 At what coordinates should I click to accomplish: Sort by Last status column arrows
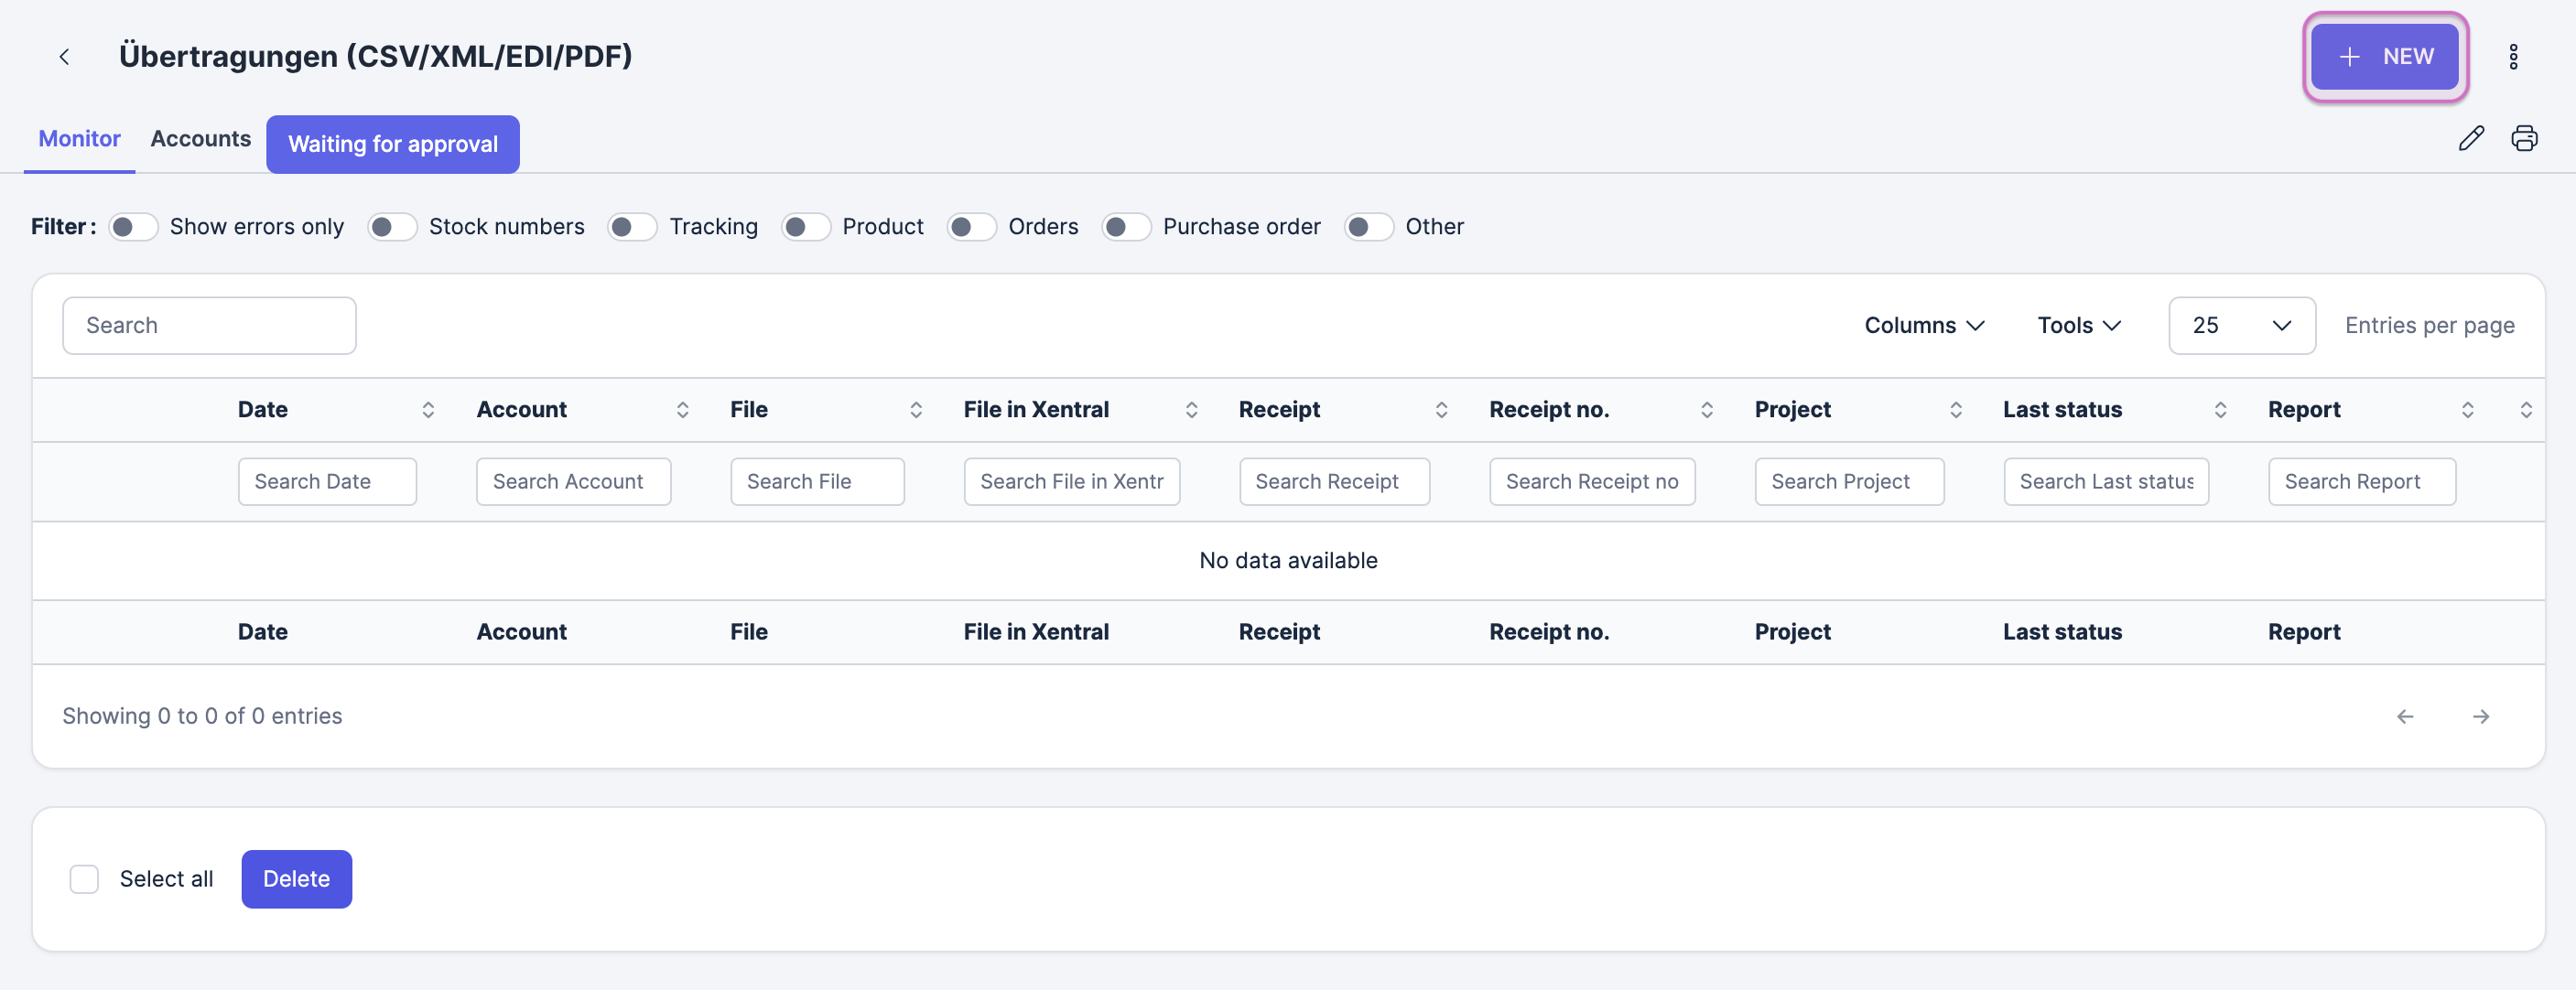click(2220, 410)
